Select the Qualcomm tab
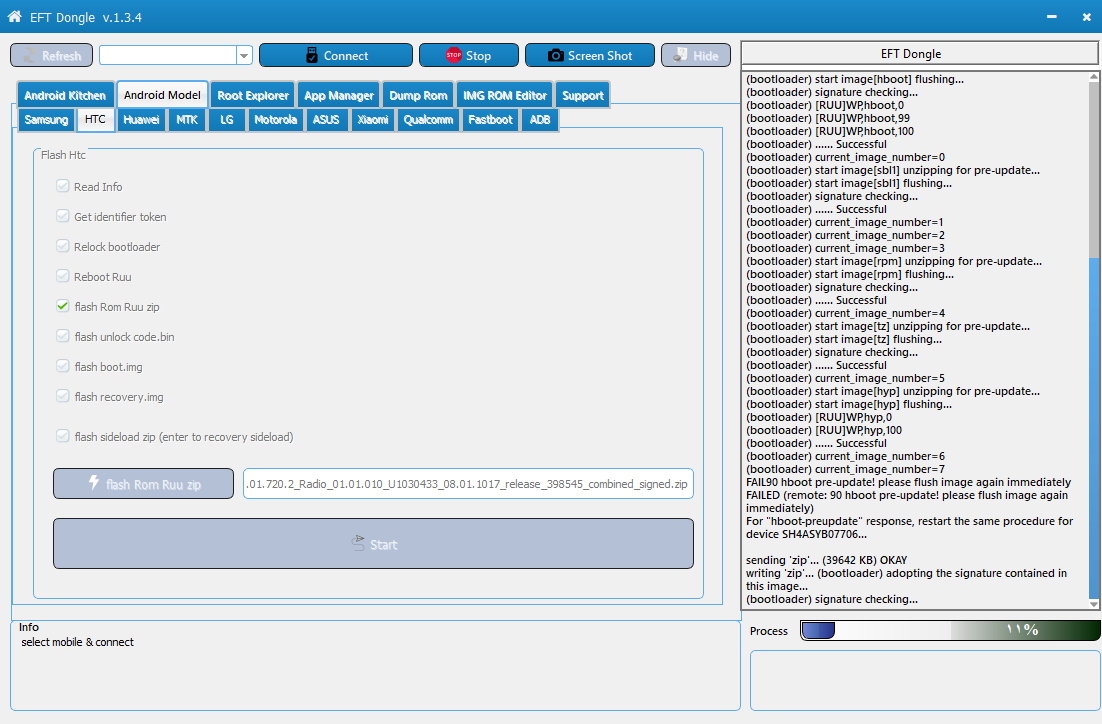This screenshot has height=724, width=1102. pyautogui.click(x=428, y=120)
